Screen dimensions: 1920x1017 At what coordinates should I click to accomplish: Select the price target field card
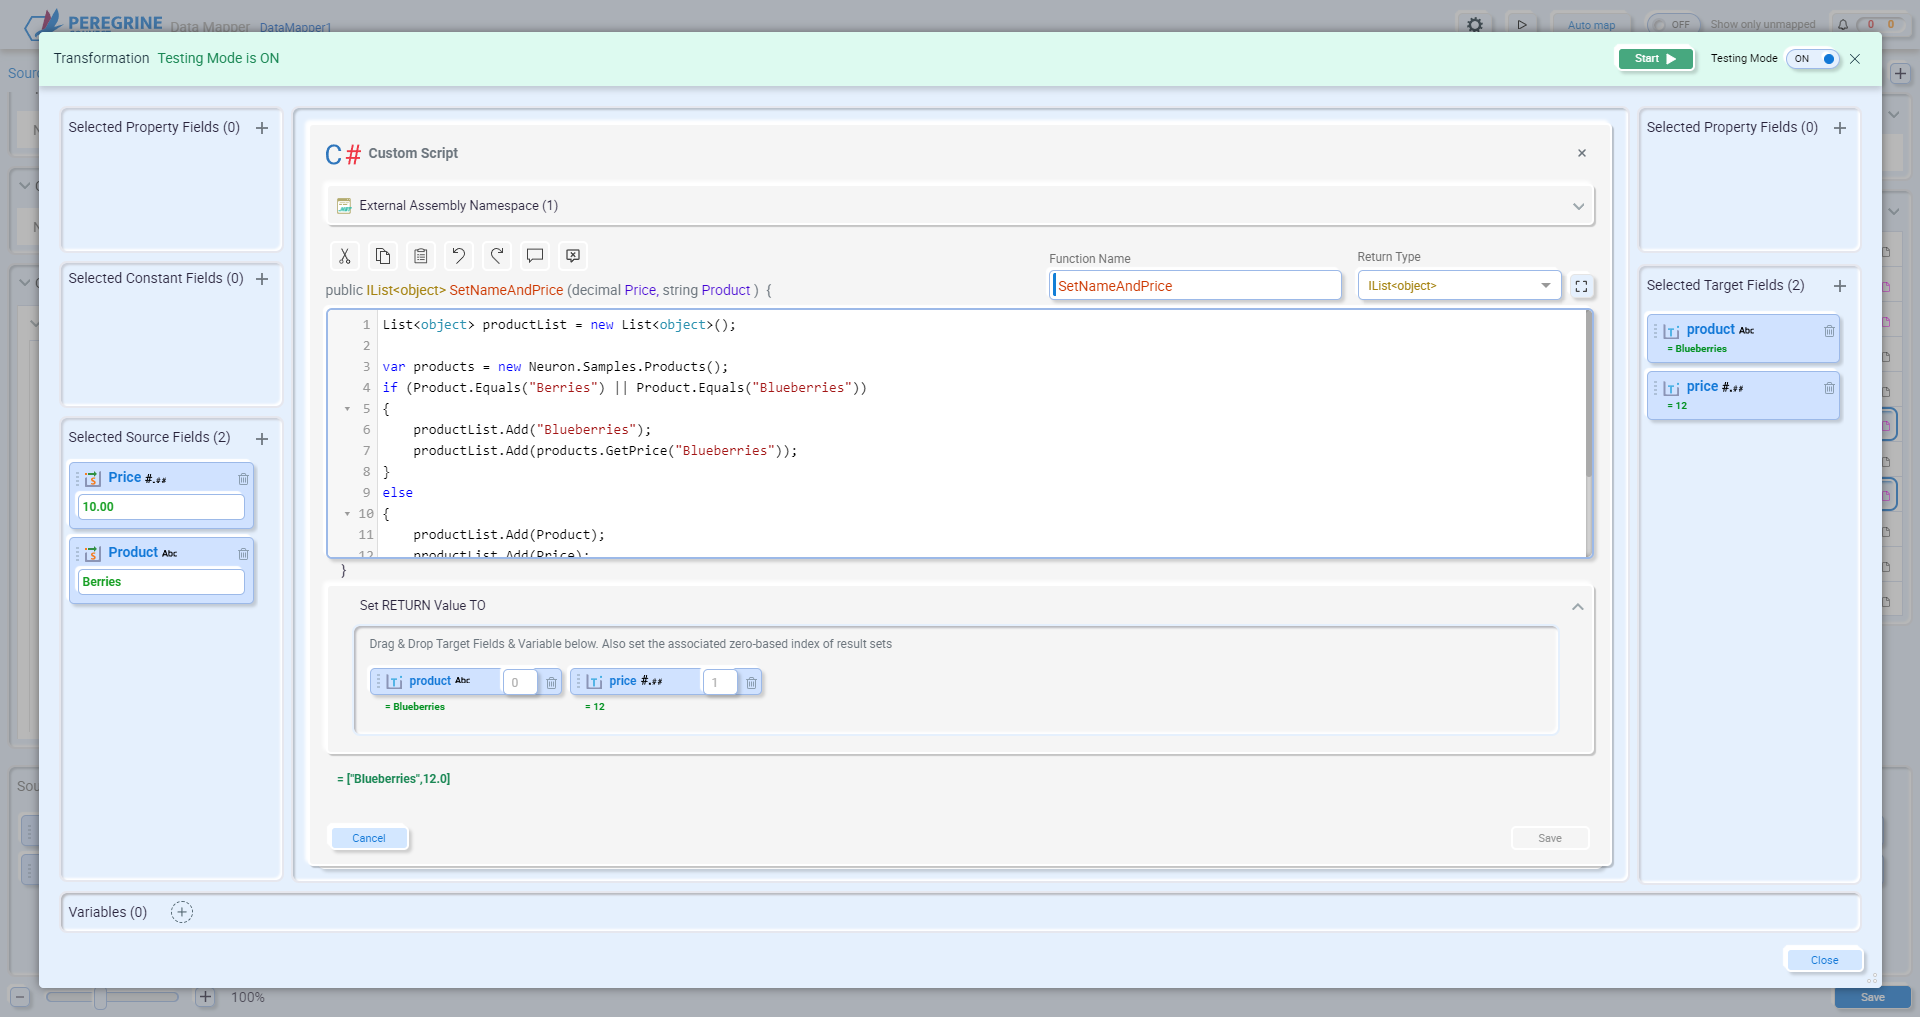click(x=1743, y=396)
